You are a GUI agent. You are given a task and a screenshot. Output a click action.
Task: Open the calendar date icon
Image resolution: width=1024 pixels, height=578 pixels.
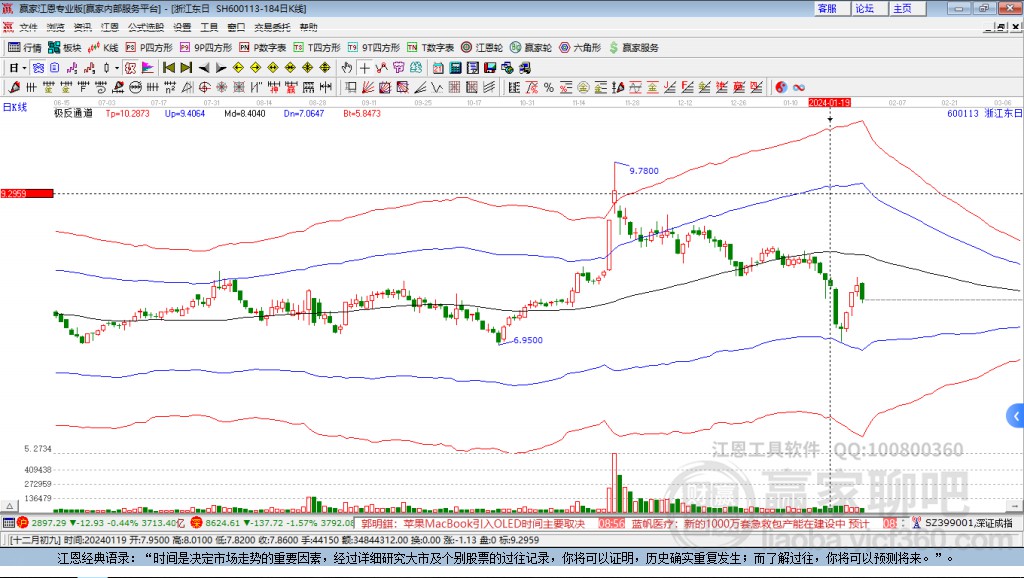[438, 68]
